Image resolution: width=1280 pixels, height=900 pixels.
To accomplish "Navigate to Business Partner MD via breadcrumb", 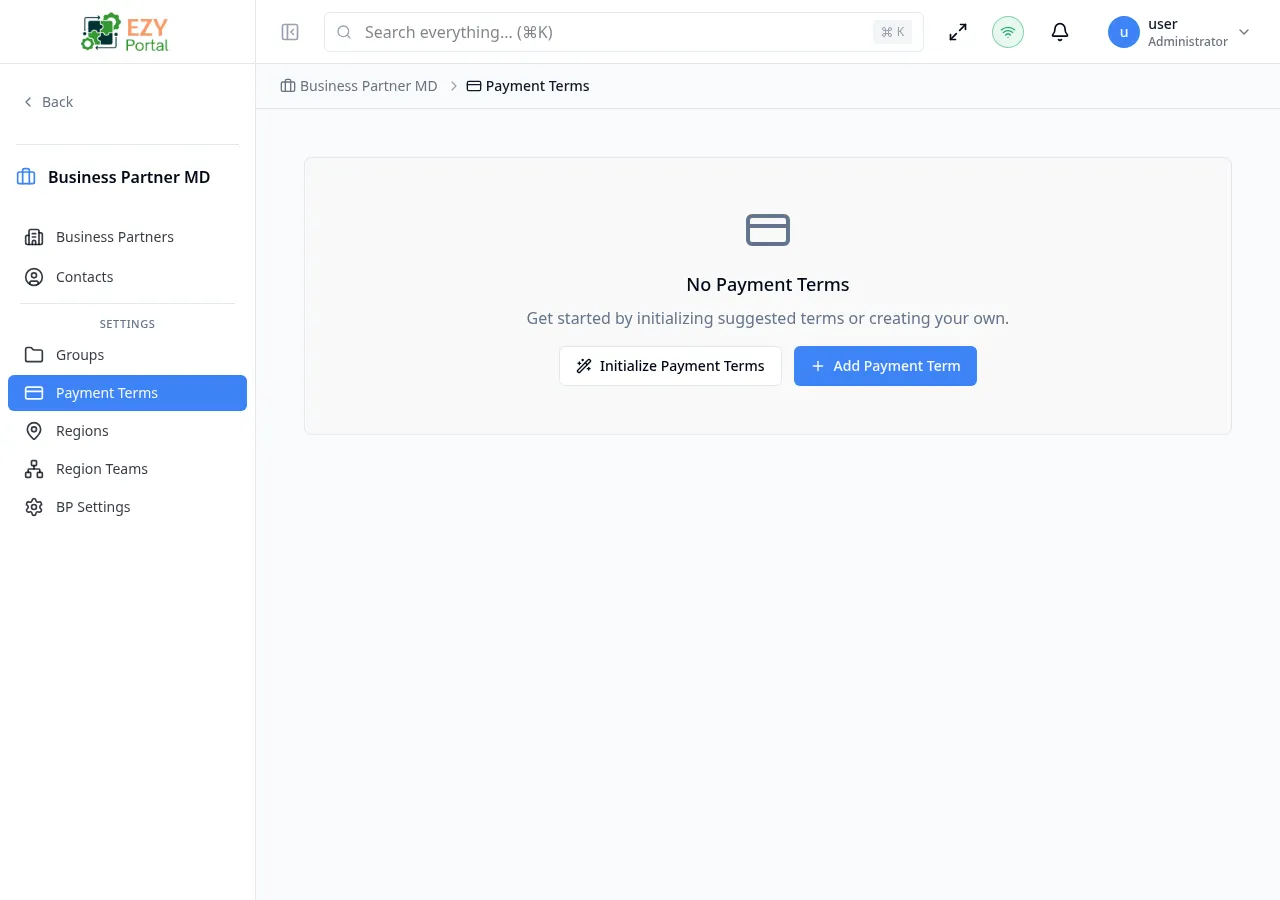I will pos(368,86).
